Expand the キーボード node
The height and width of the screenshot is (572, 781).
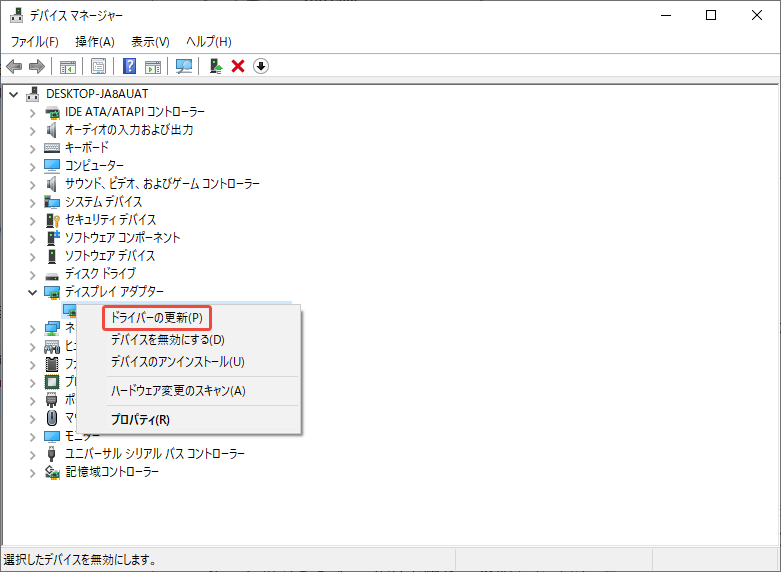(x=32, y=149)
